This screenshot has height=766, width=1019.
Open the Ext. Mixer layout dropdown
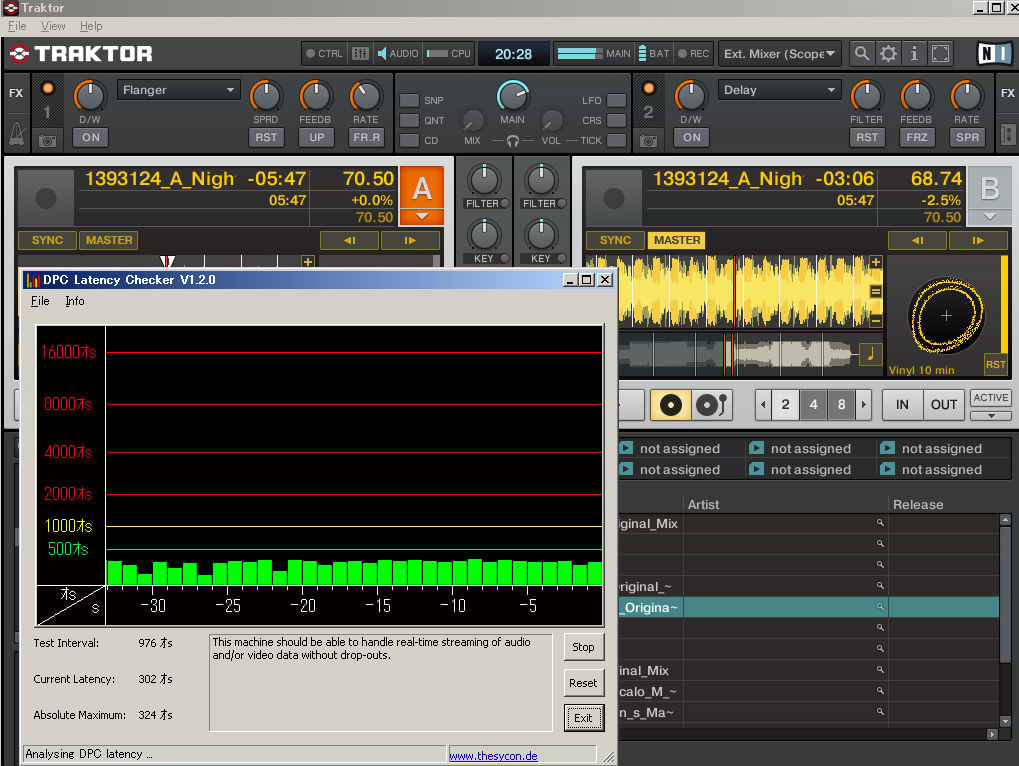[x=780, y=53]
